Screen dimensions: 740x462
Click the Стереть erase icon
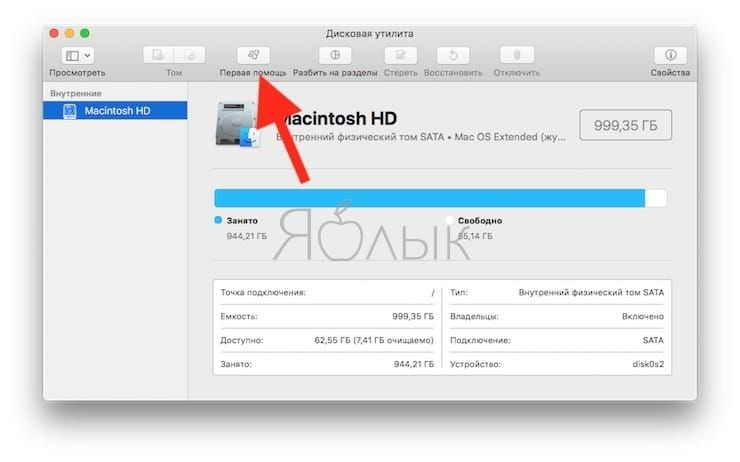[400, 55]
